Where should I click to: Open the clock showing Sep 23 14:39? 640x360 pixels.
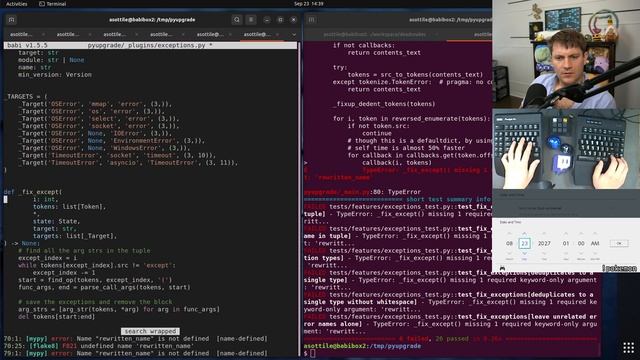click(309, 4)
